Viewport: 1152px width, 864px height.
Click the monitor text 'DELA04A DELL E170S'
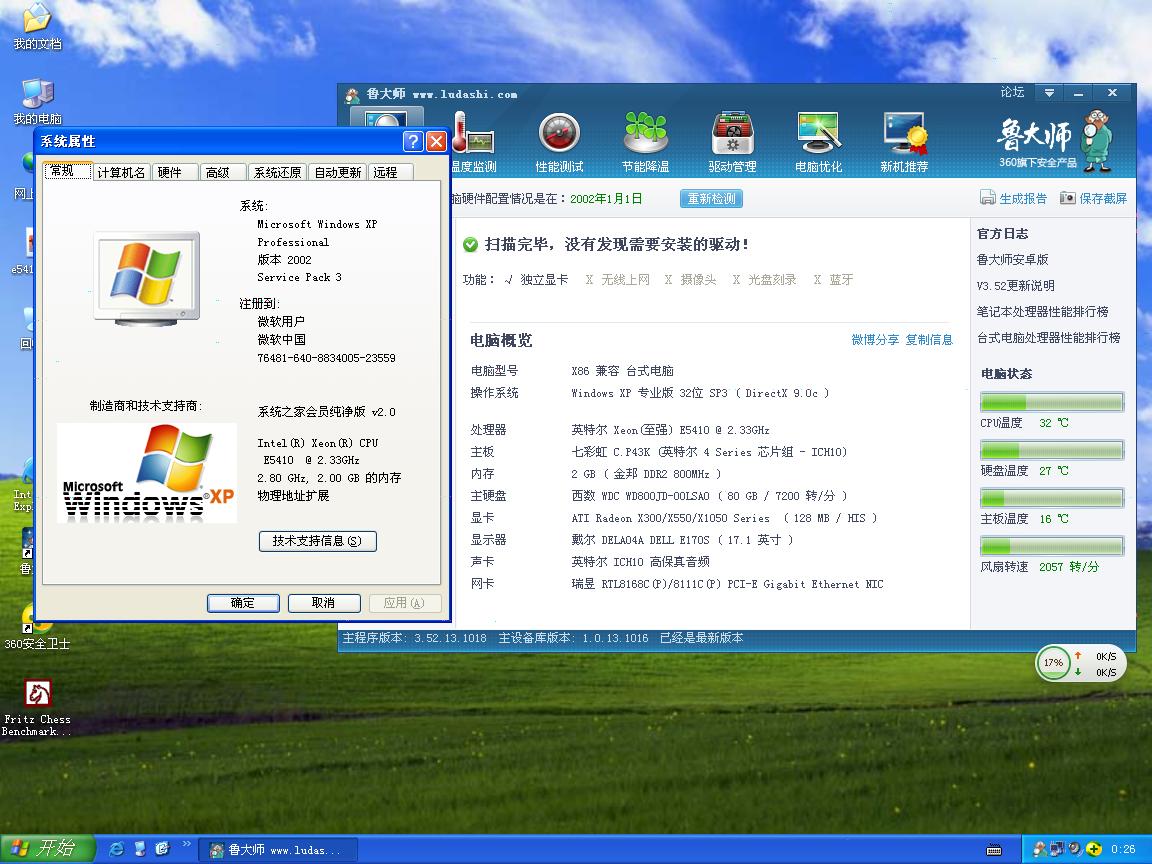(x=655, y=540)
